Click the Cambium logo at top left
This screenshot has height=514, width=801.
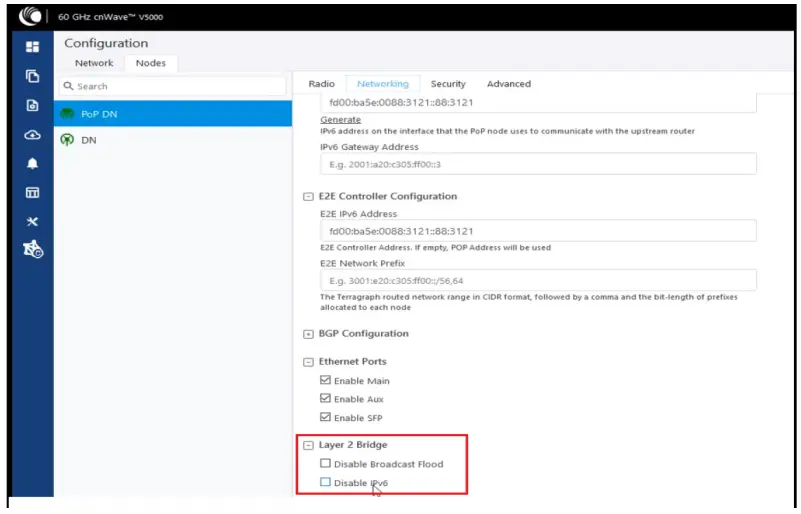tap(30, 15)
